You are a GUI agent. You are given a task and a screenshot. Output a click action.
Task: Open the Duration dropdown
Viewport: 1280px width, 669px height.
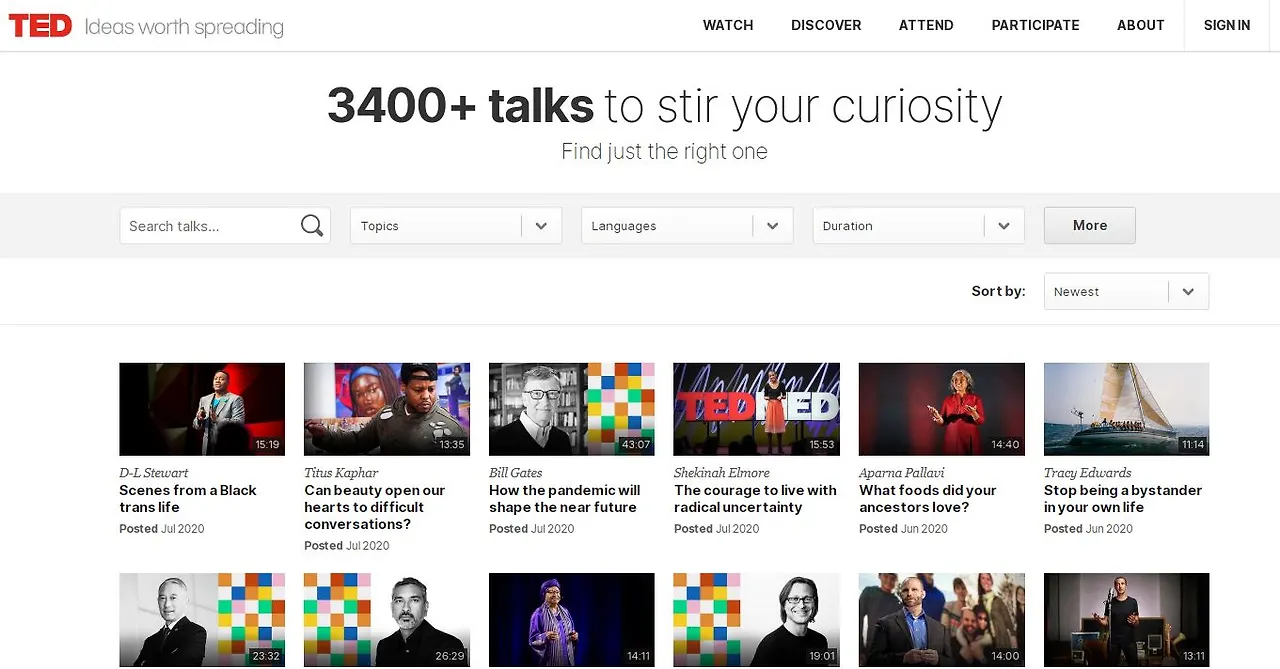[919, 226]
